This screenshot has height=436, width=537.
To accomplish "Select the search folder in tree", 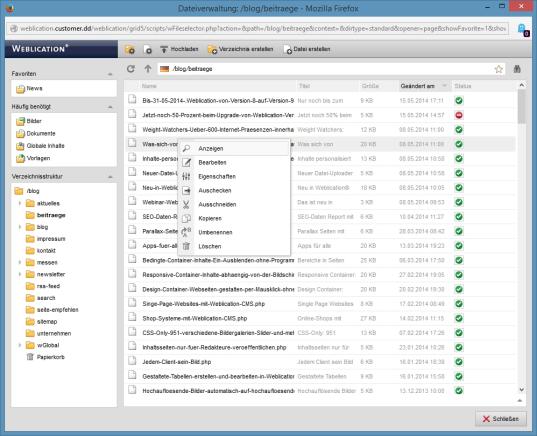I will coord(41,298).
